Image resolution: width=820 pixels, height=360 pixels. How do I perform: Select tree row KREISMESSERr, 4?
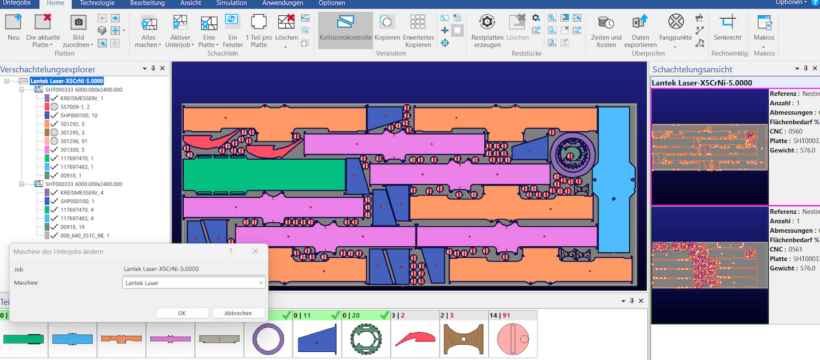pos(82,193)
